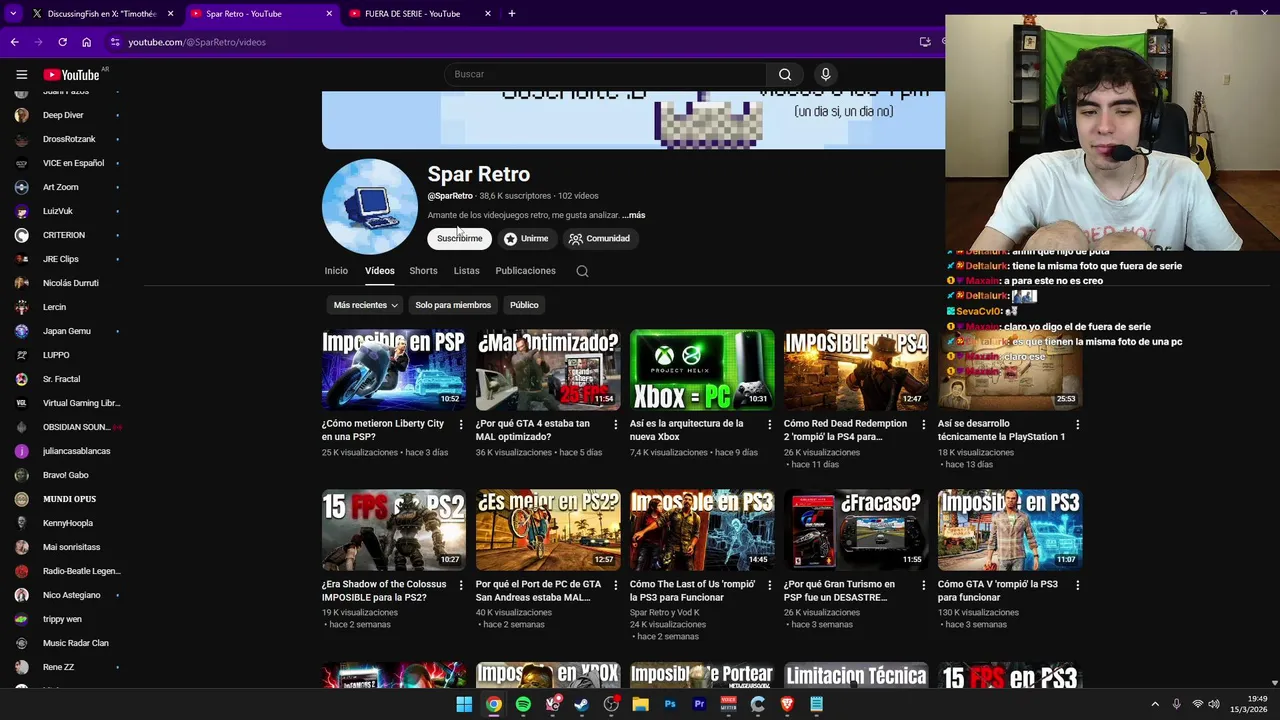Open options for Liberty City PSP video

point(461,424)
